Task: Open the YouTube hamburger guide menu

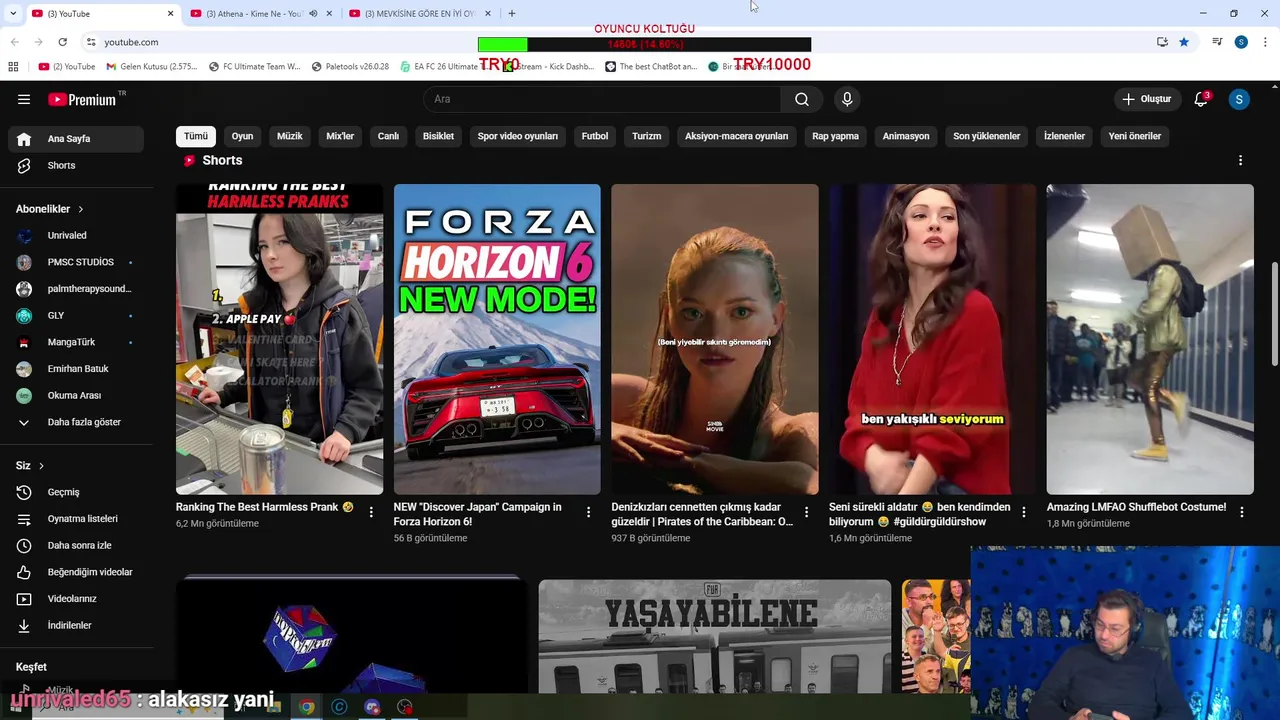Action: coord(24,99)
